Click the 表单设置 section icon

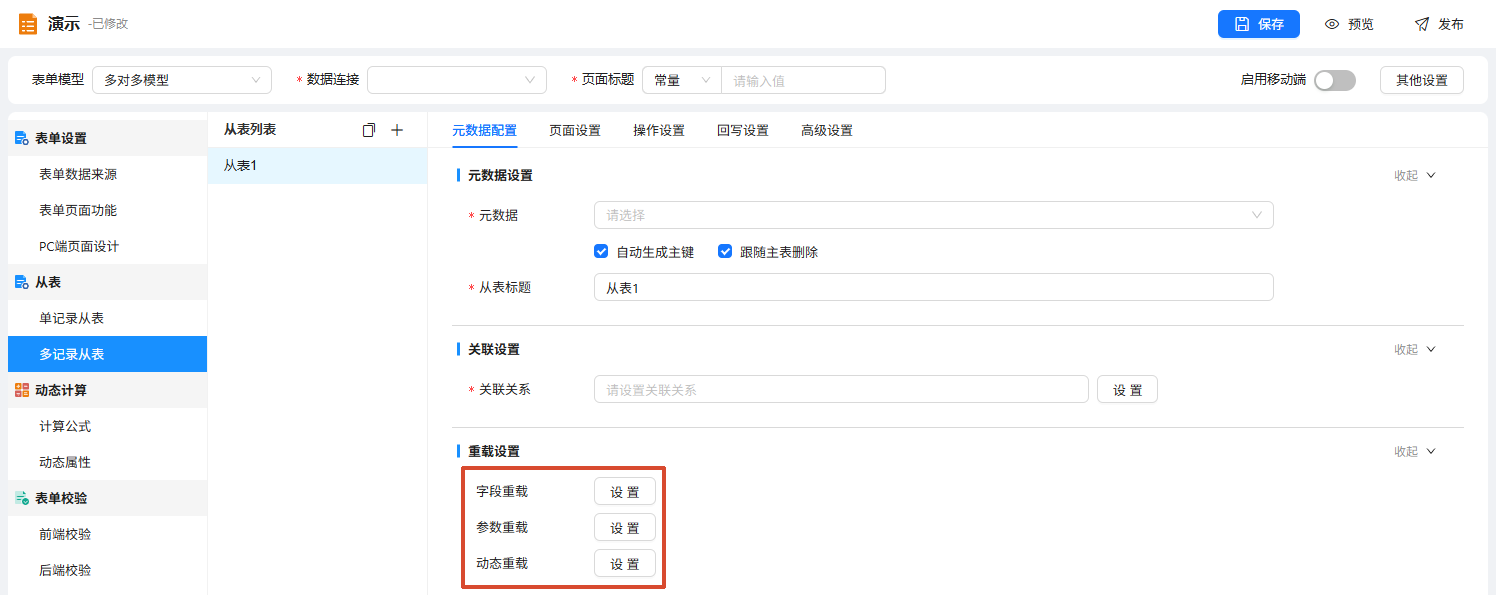click(21, 138)
